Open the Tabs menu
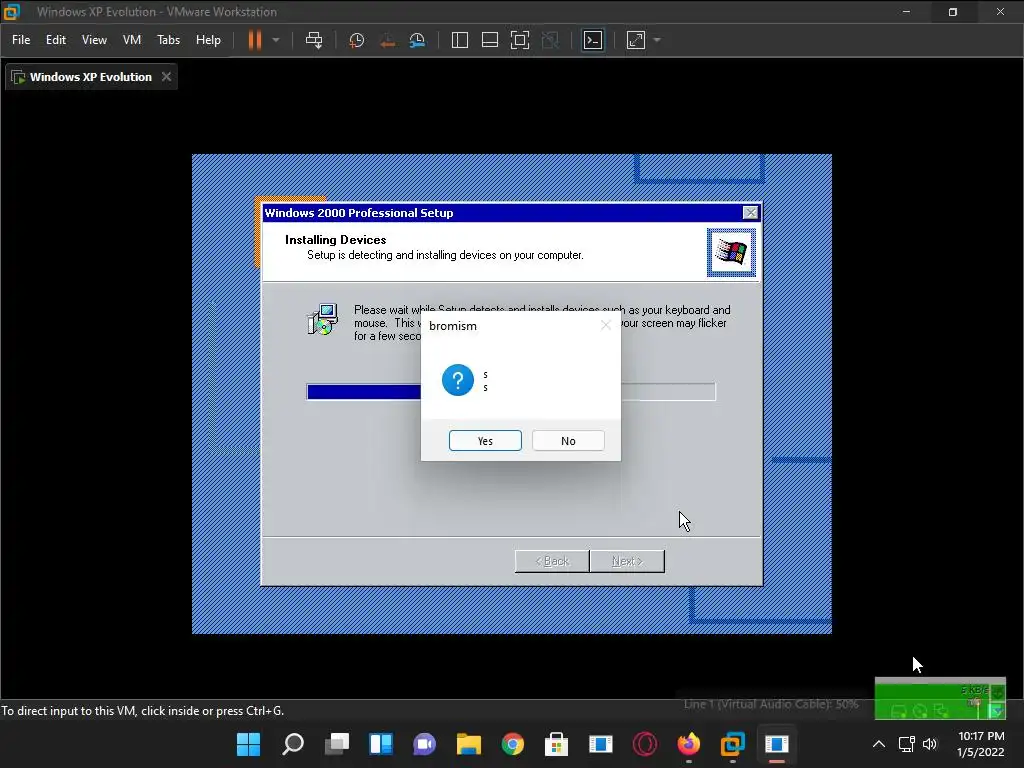The image size is (1024, 768). (x=168, y=40)
